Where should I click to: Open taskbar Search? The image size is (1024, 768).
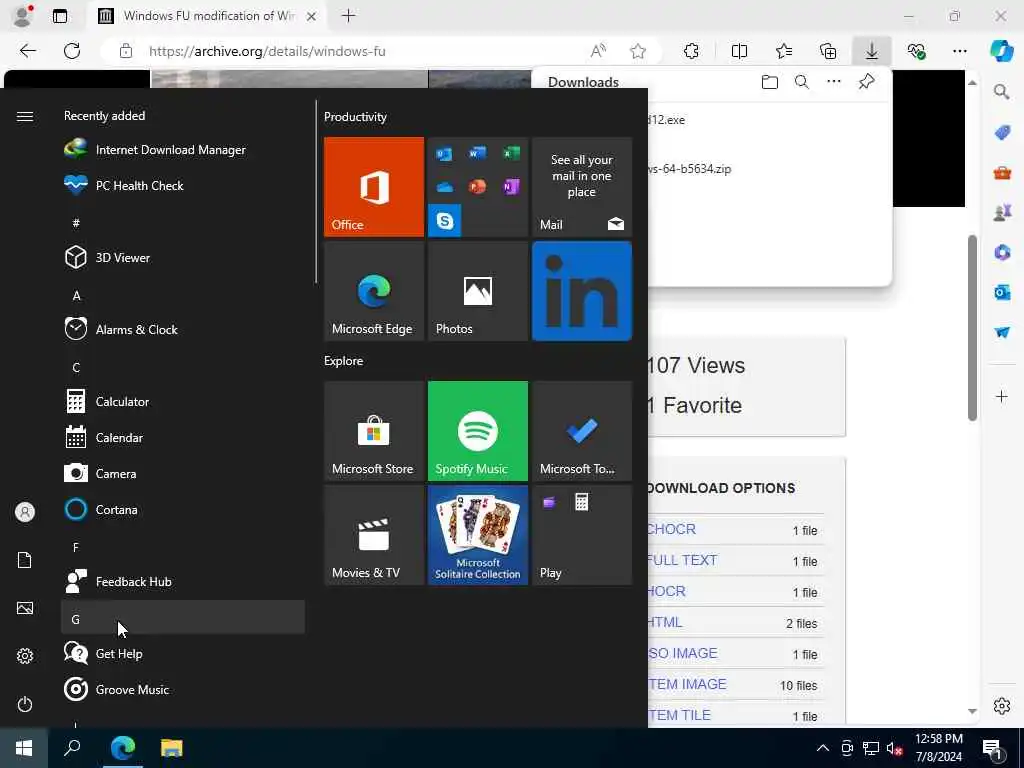pos(72,748)
